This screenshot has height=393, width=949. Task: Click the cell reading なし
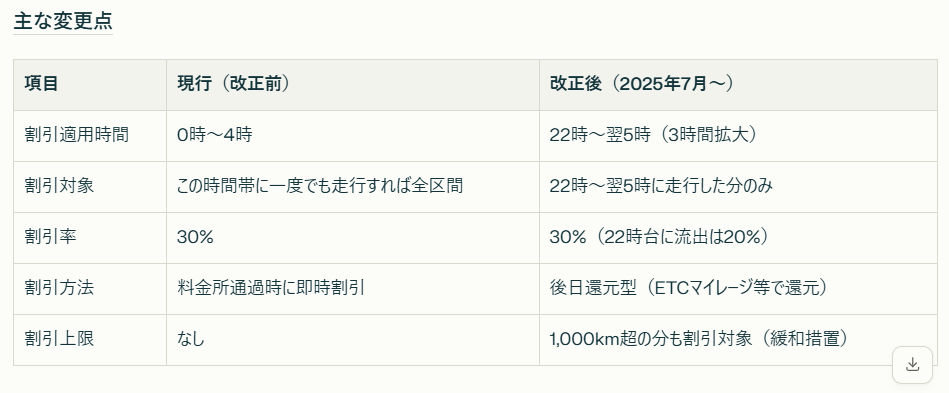[191, 338]
